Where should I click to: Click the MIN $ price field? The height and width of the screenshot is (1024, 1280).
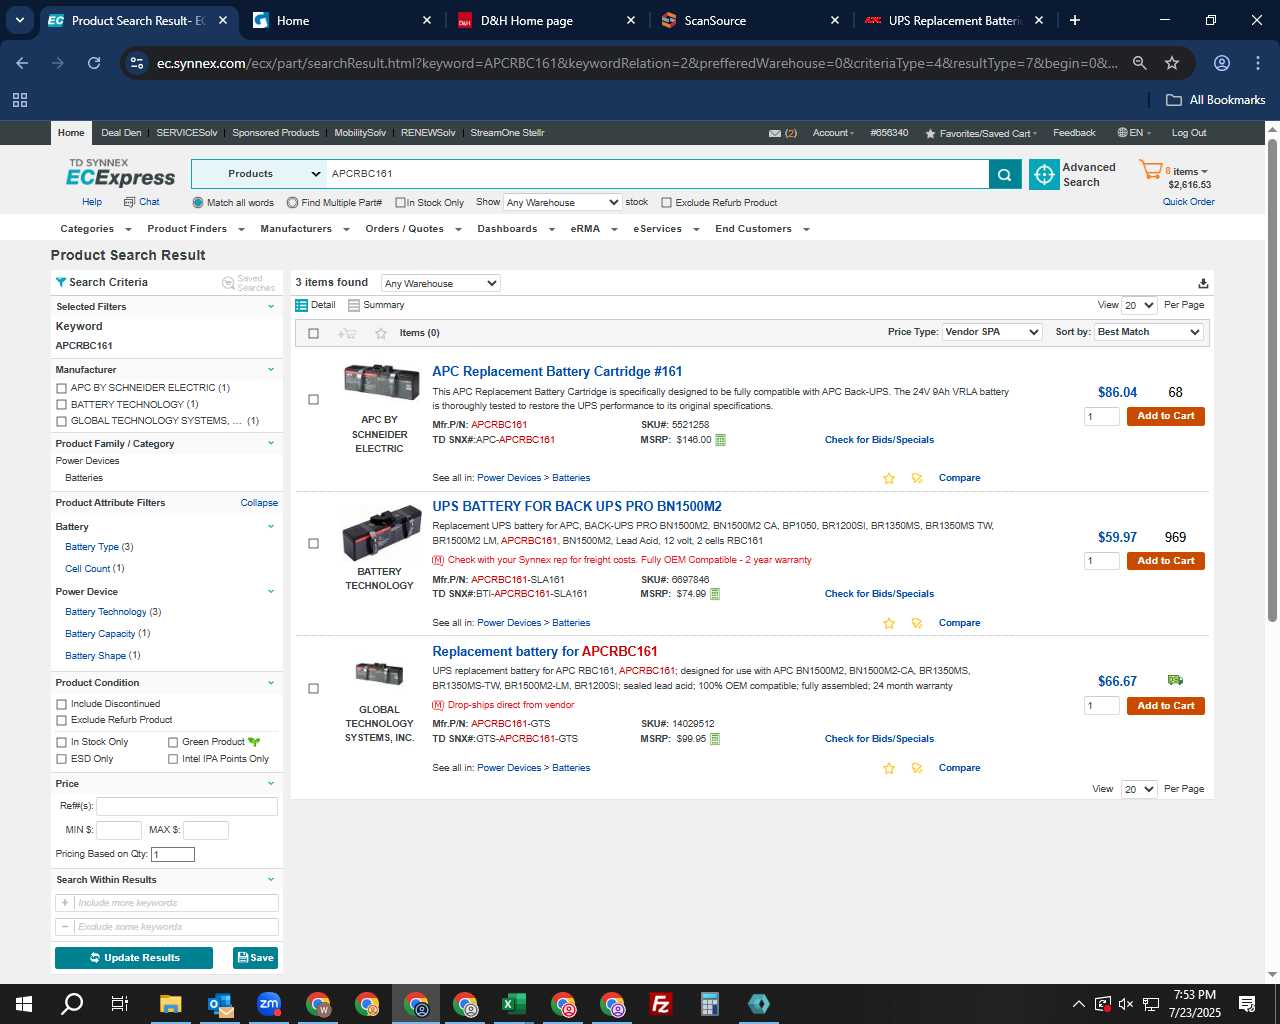pyautogui.click(x=119, y=830)
